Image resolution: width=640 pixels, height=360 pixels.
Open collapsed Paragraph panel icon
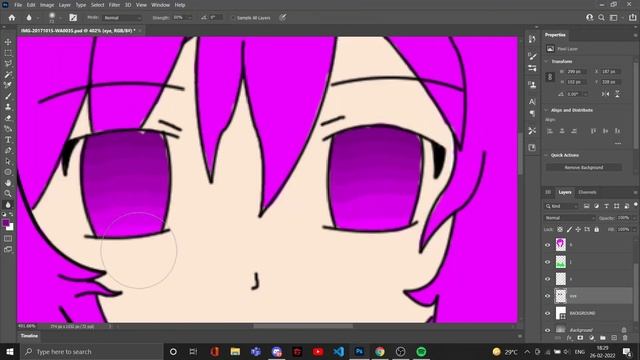pyautogui.click(x=532, y=113)
